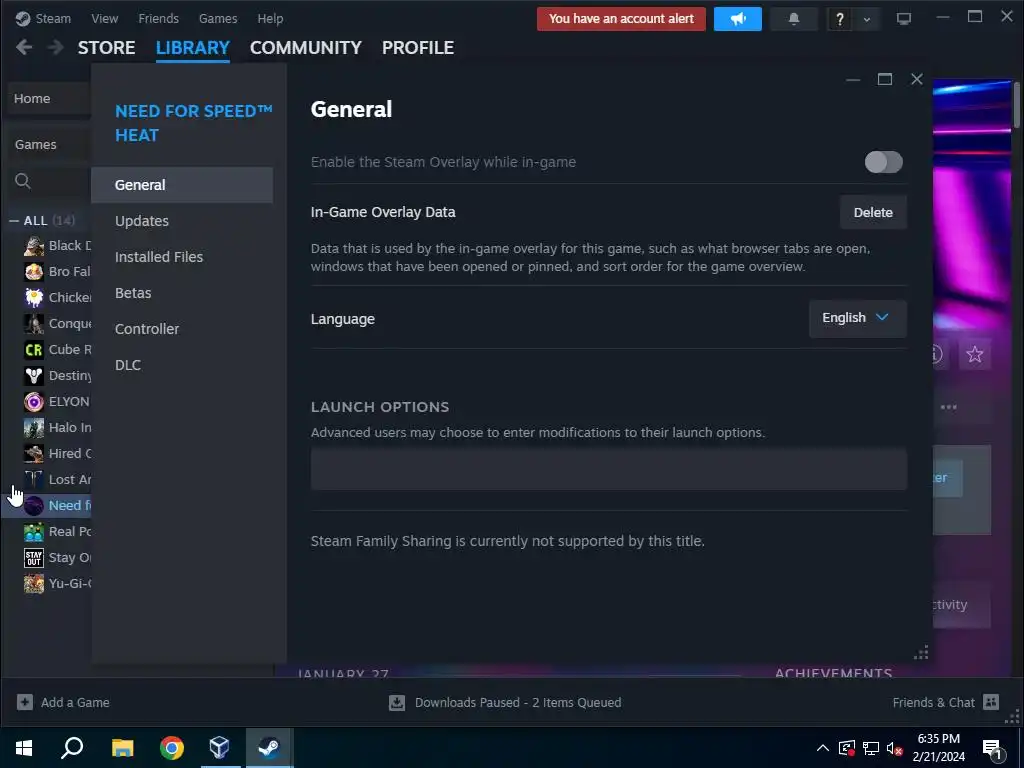Open the English language dropdown
Screen dimensions: 1024x768
coord(857,318)
